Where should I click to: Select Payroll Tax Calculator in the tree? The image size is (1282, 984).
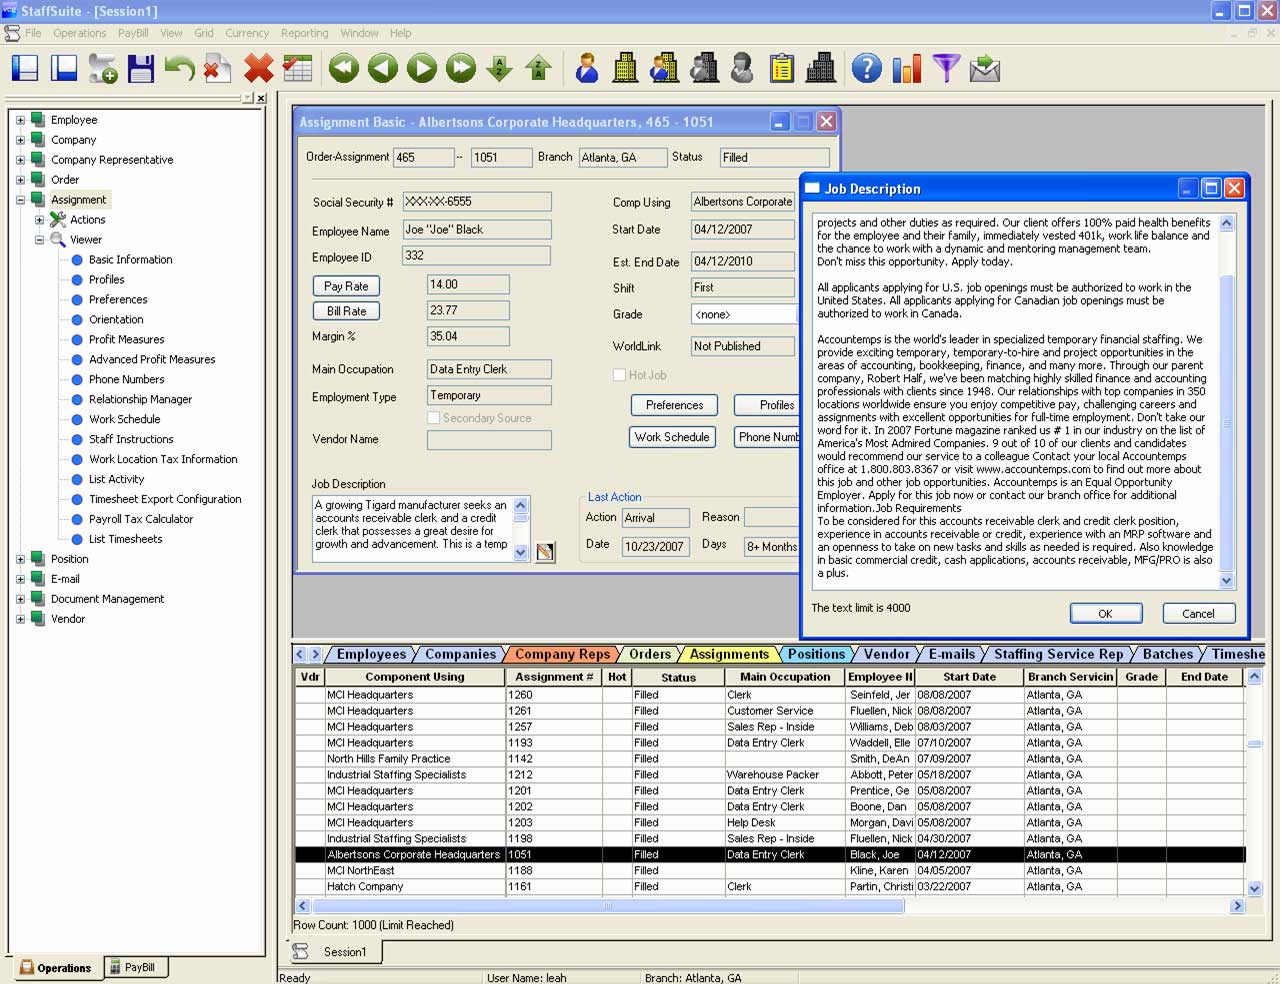141,519
